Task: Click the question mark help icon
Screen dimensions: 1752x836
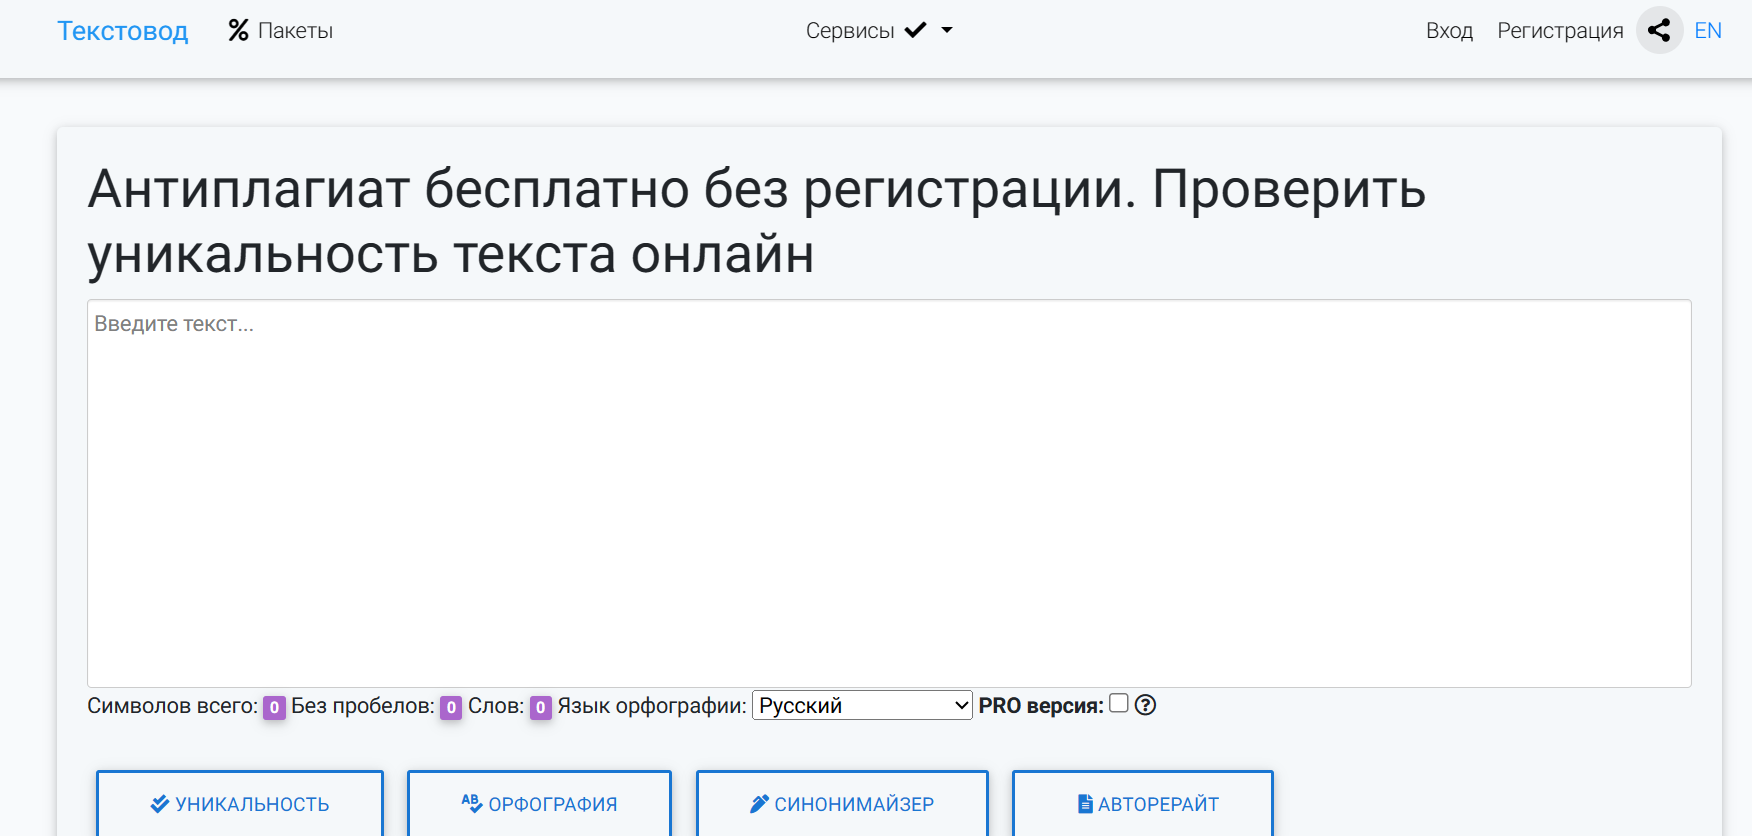Action: (x=1145, y=705)
